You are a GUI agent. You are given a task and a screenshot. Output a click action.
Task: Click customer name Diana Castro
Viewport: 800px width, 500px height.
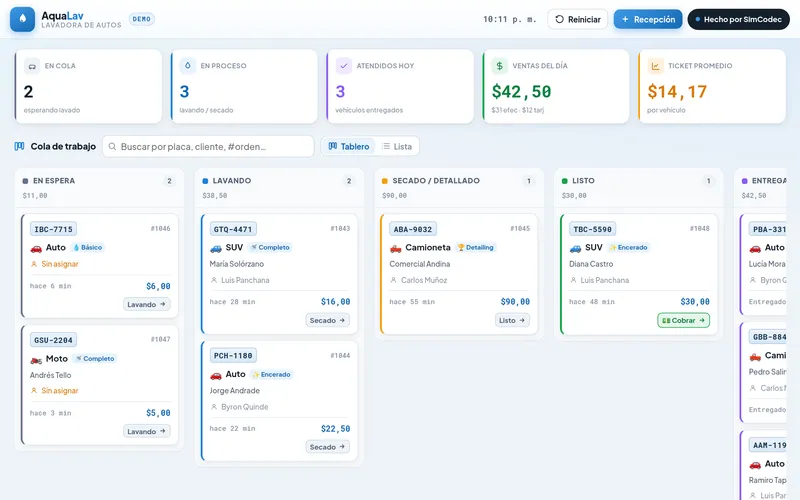[x=591, y=264]
